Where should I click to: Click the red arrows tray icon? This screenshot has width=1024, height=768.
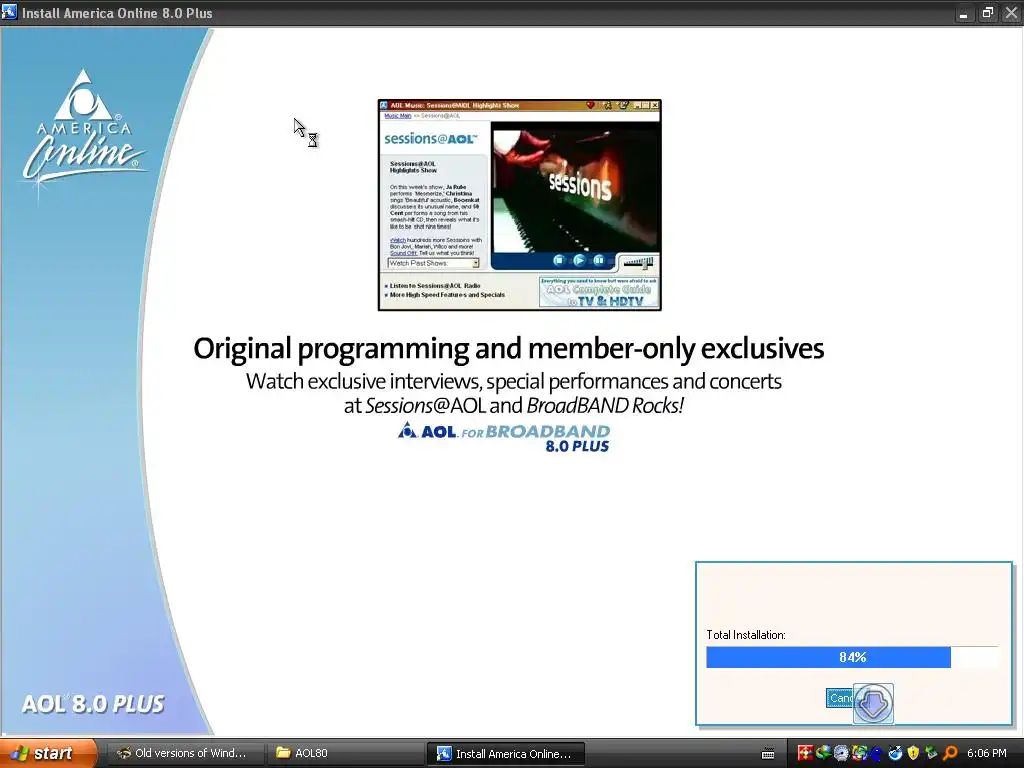pos(805,753)
